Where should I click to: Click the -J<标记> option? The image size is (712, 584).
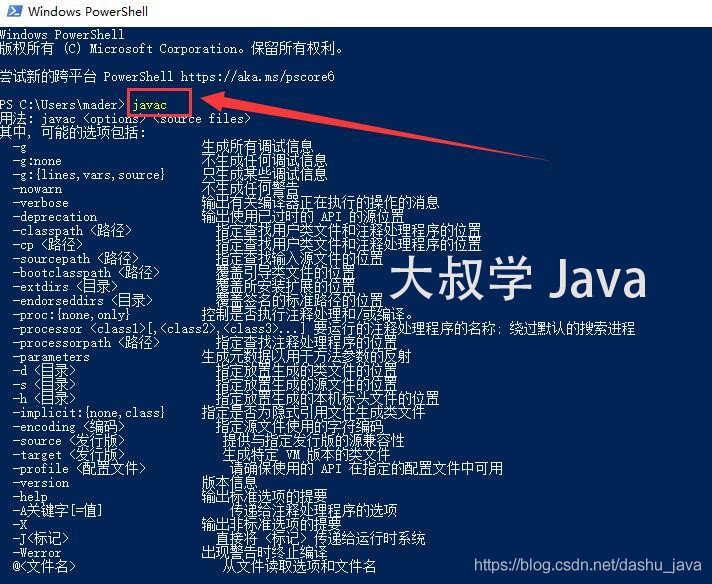point(41,539)
